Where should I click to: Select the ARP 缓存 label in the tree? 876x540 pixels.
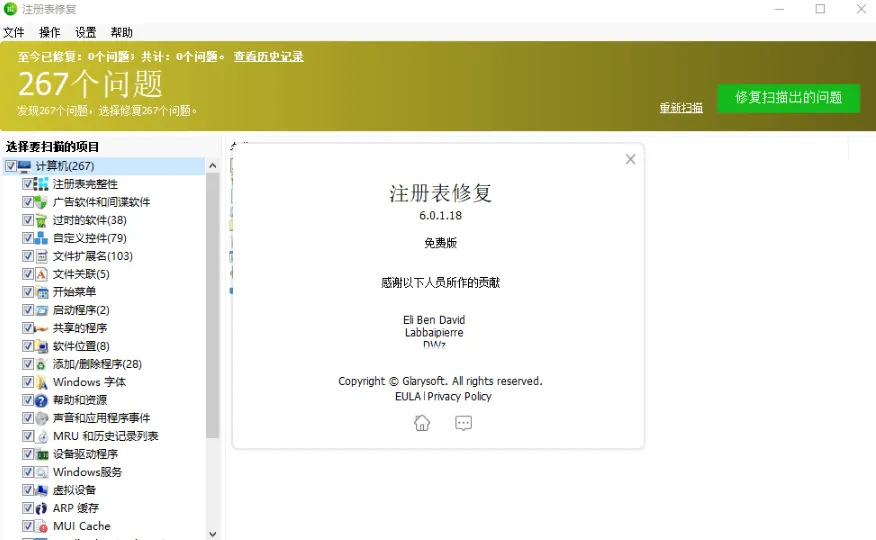pos(76,508)
